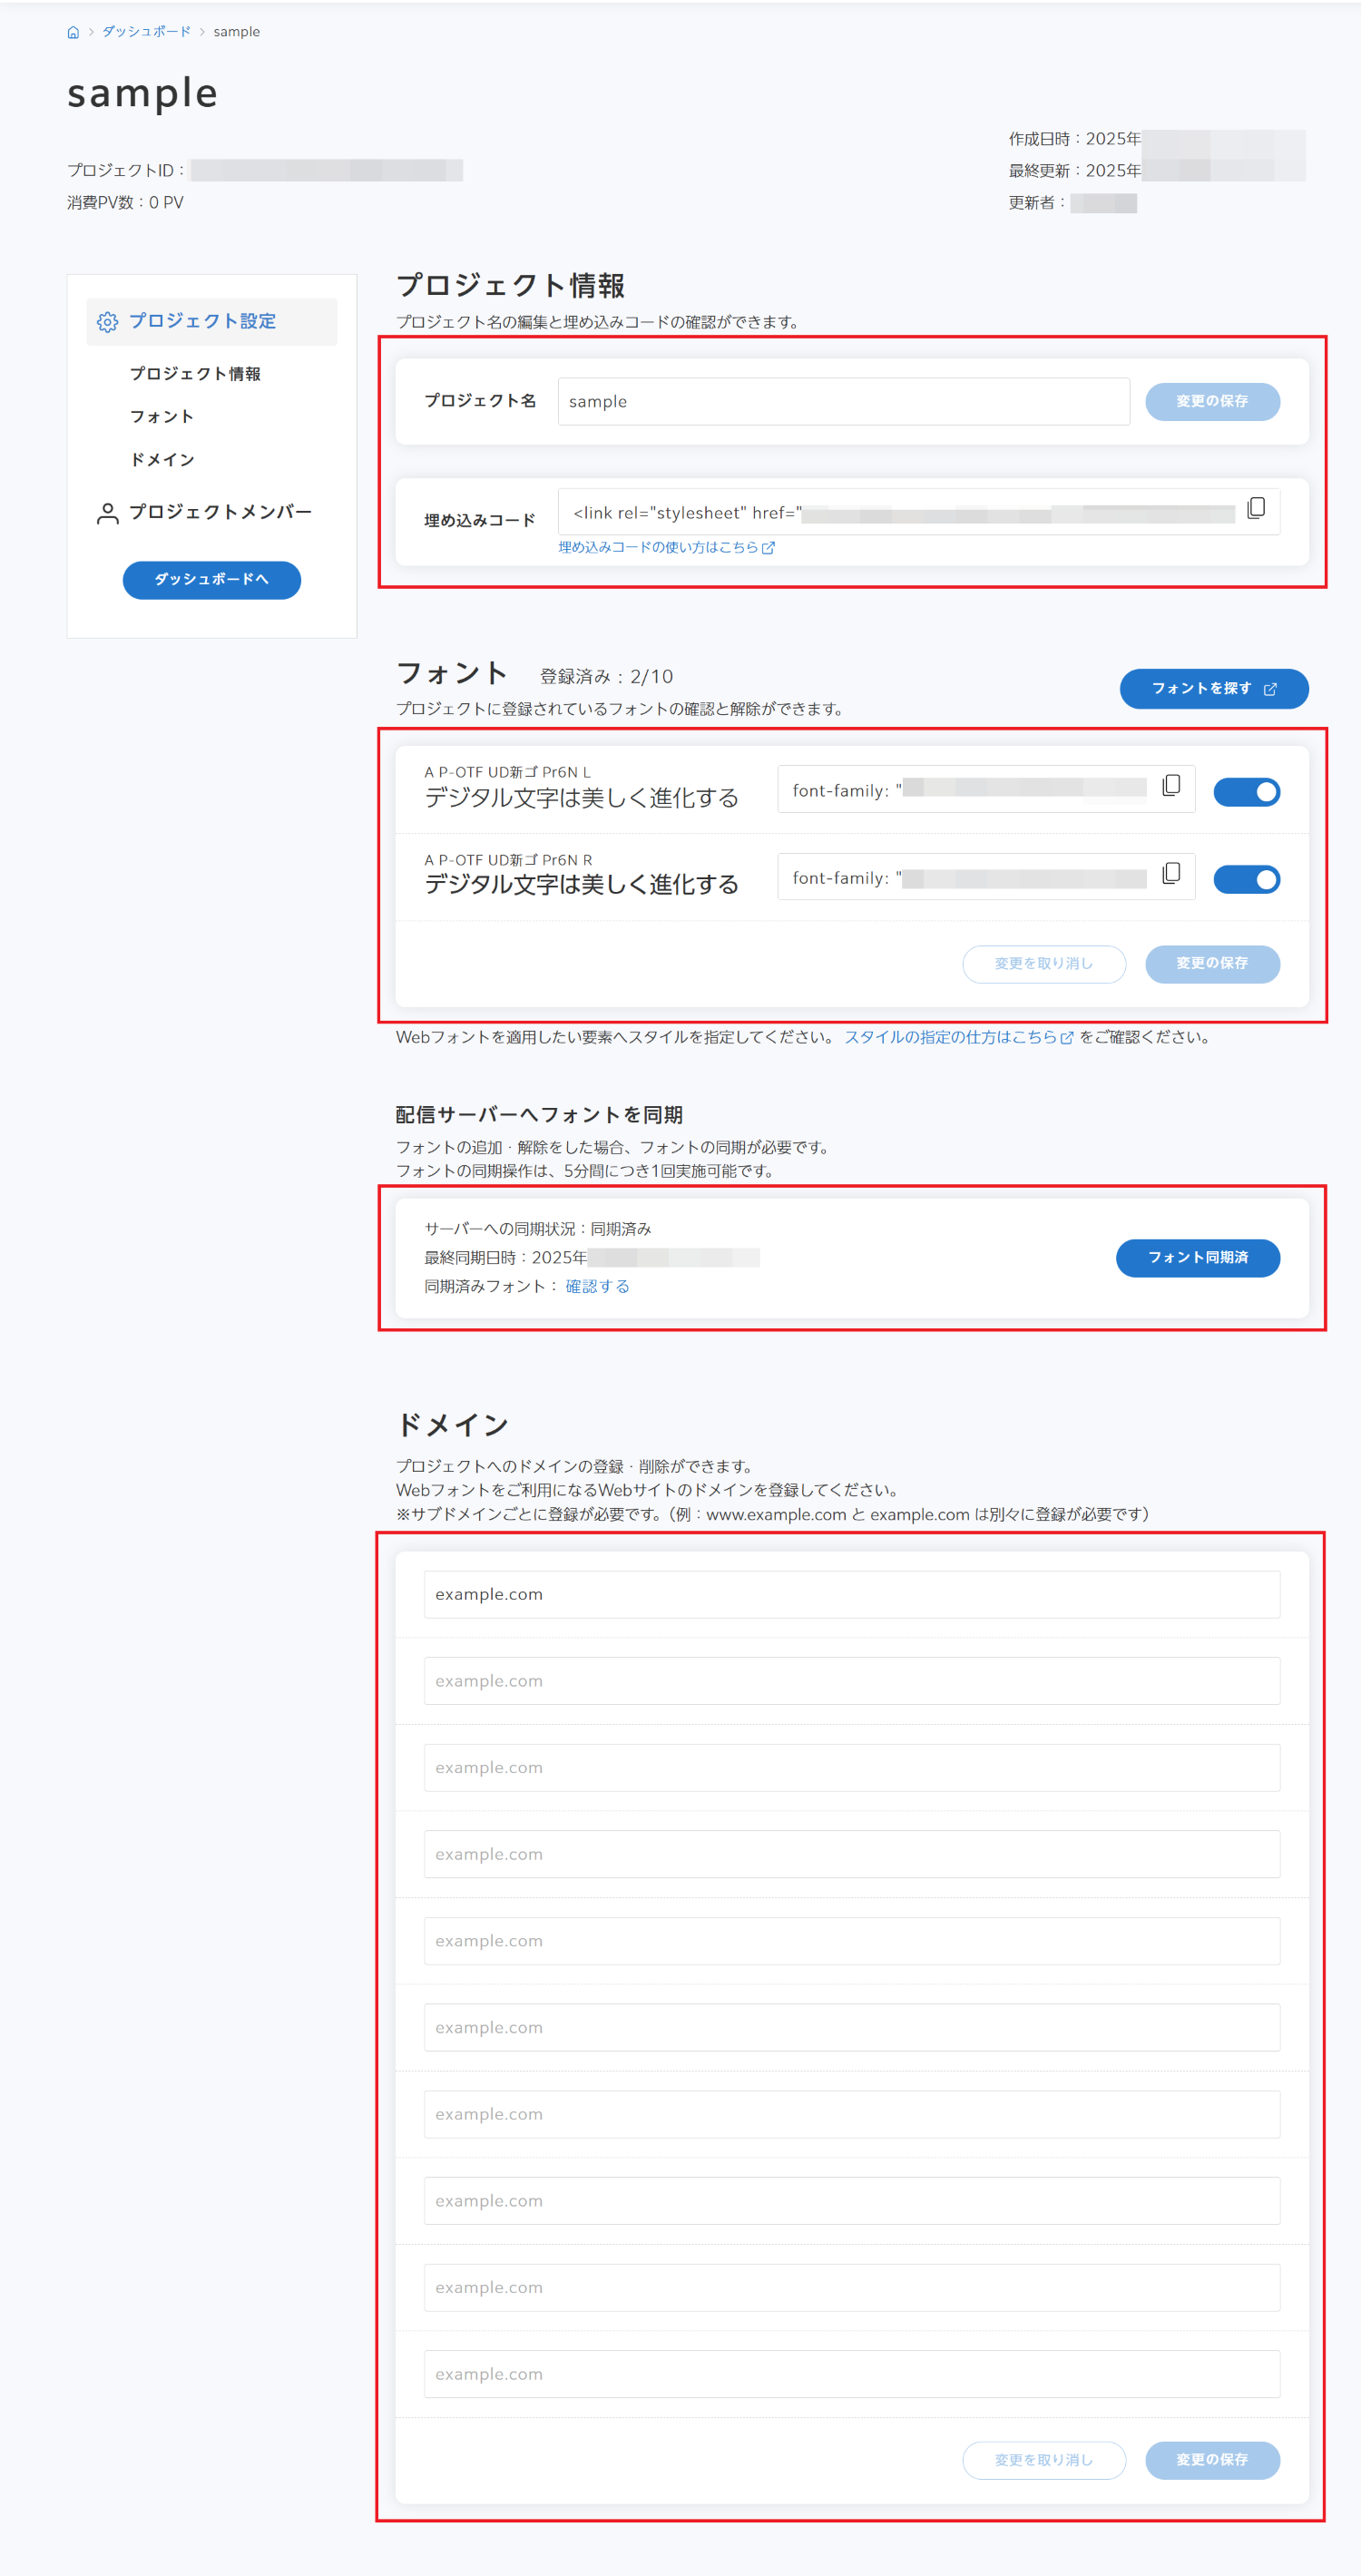Click 変更を取り消し in domain section
The image size is (1361, 2576).
1044,2460
